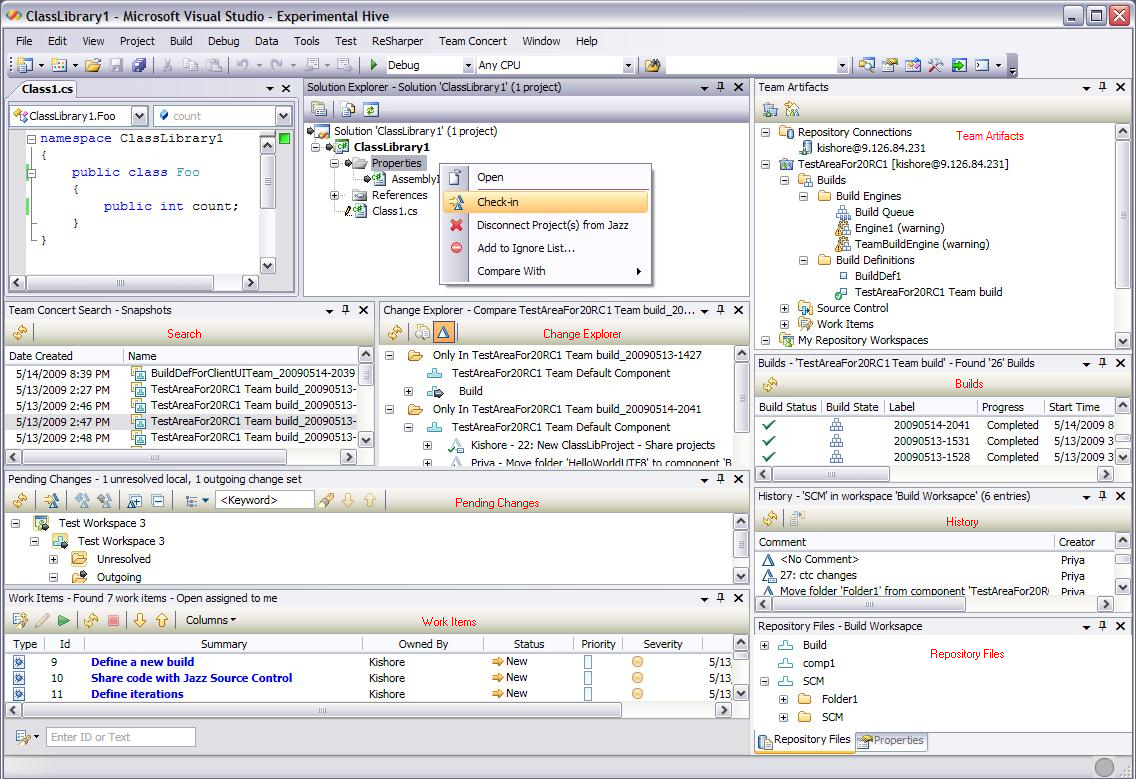Expand the Source Control node in Team Artifacts
The height and width of the screenshot is (779, 1136).
tap(785, 308)
